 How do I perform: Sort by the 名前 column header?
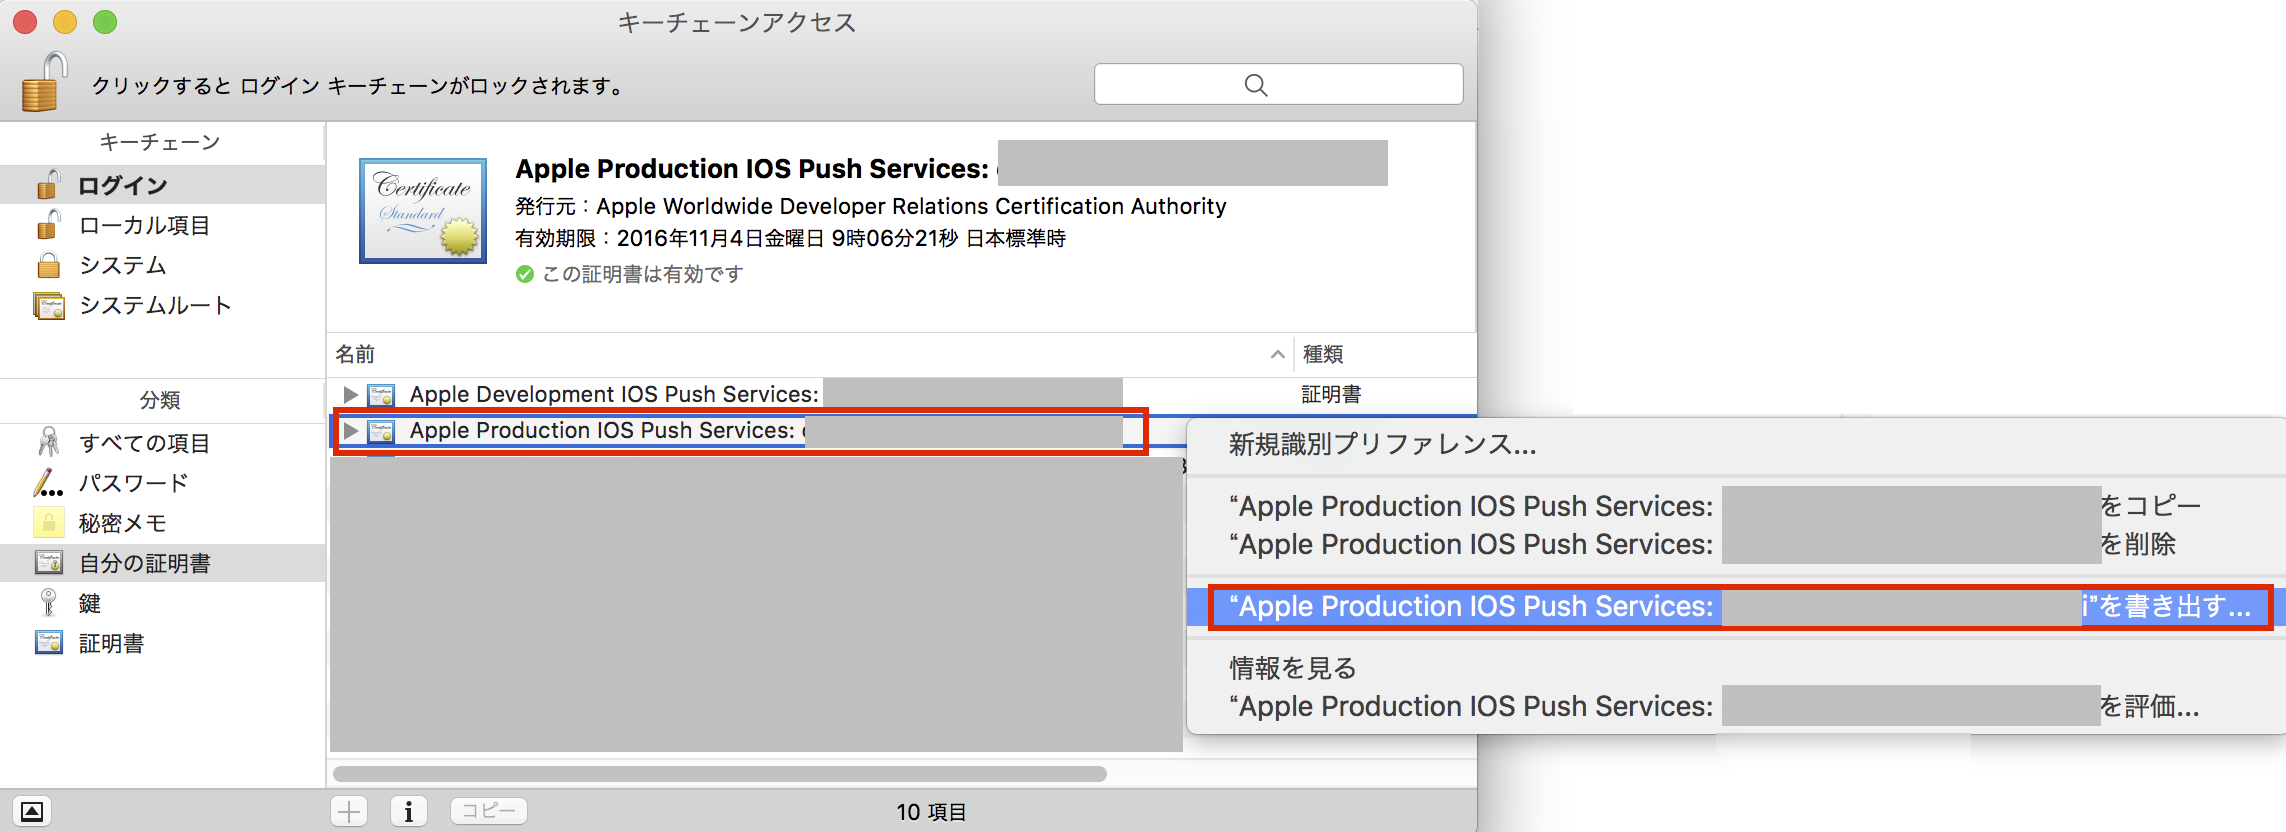356,355
